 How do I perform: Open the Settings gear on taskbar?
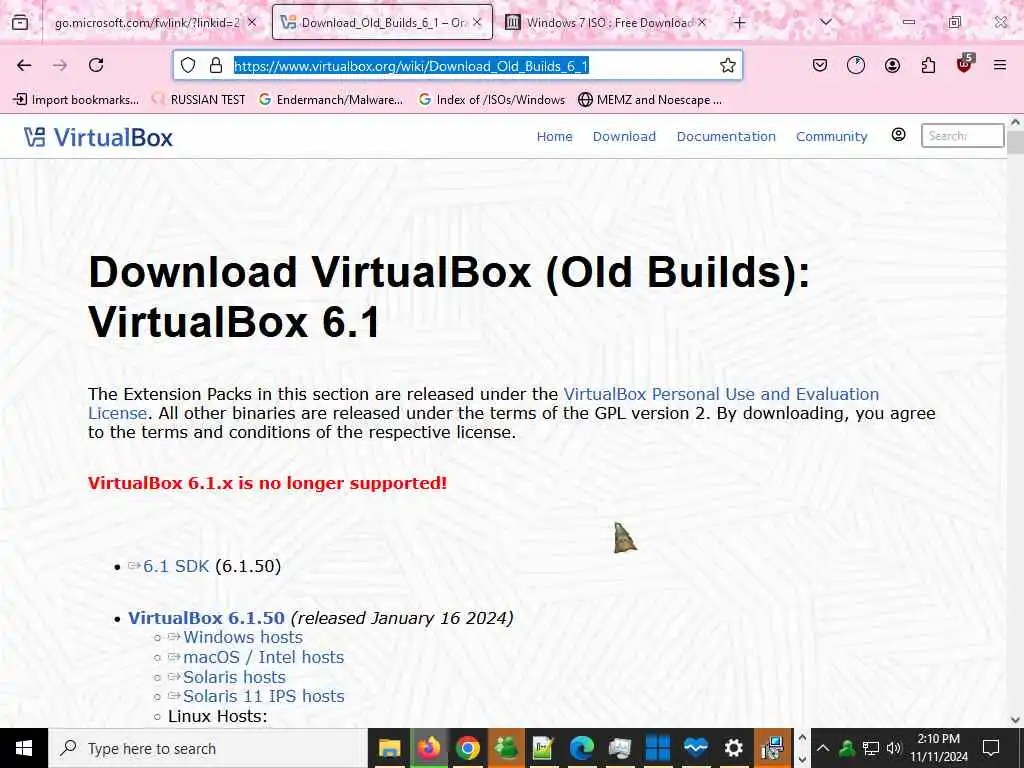733,748
